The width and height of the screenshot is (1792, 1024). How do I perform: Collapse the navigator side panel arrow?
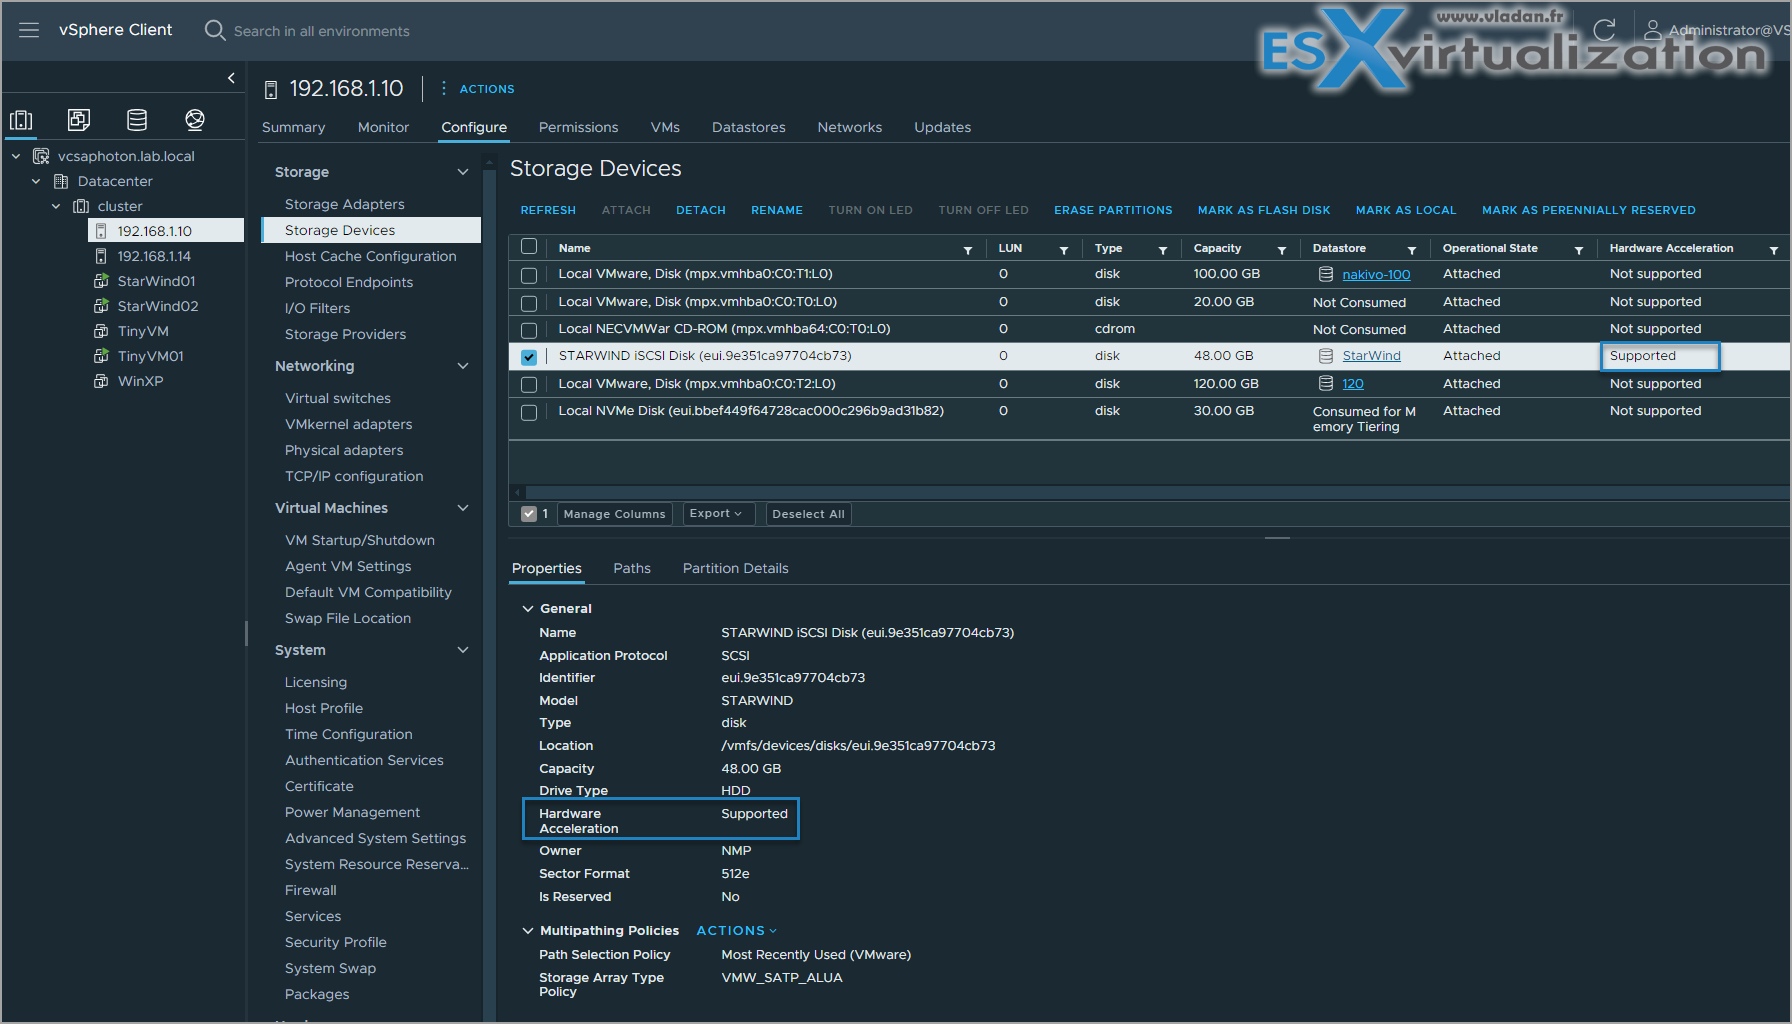[231, 78]
